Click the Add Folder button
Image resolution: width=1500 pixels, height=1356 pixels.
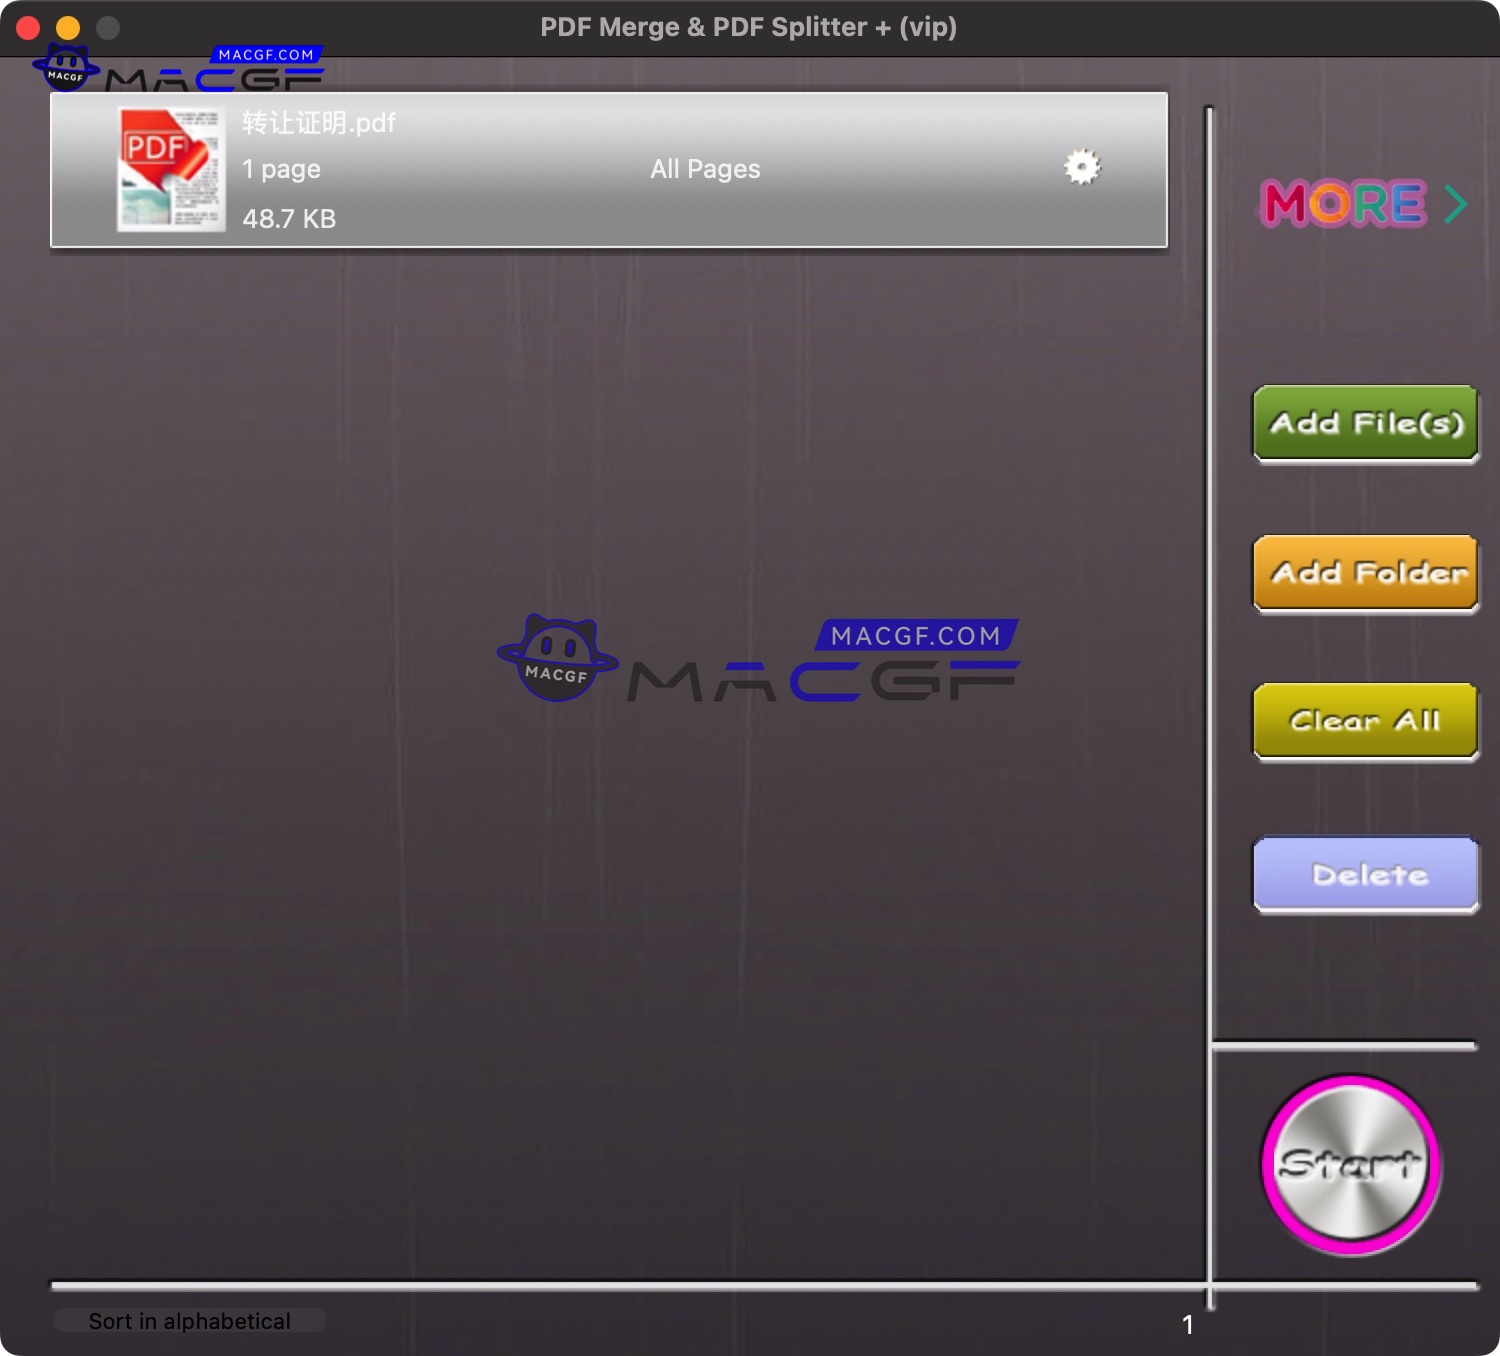click(x=1365, y=573)
